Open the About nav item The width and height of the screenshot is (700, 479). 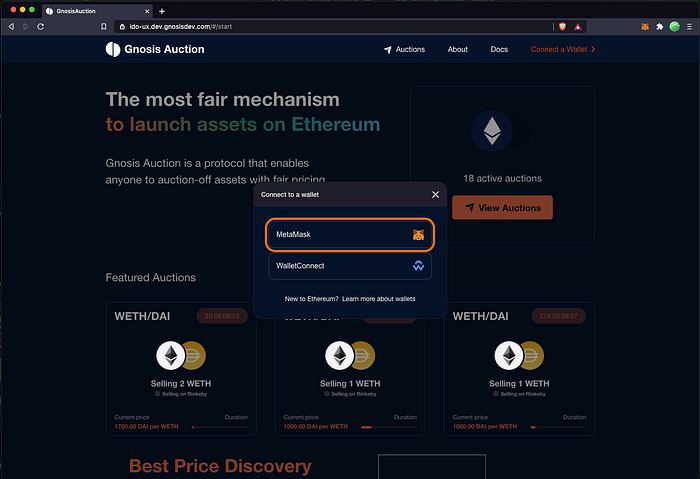click(458, 50)
